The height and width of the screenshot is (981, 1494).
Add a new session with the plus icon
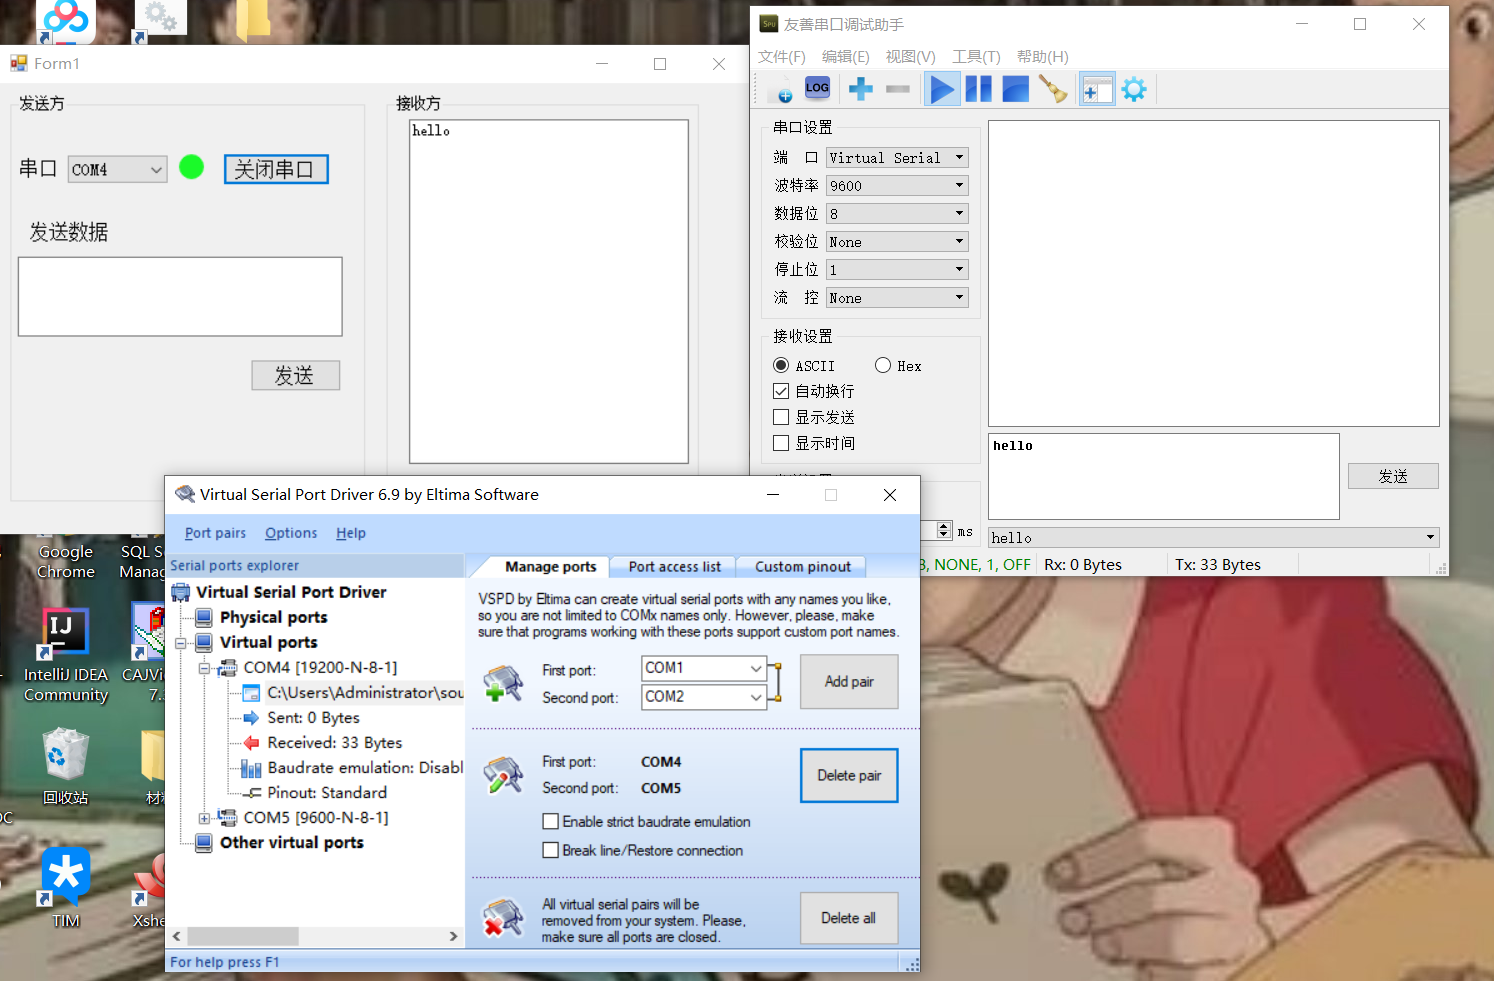[859, 88]
